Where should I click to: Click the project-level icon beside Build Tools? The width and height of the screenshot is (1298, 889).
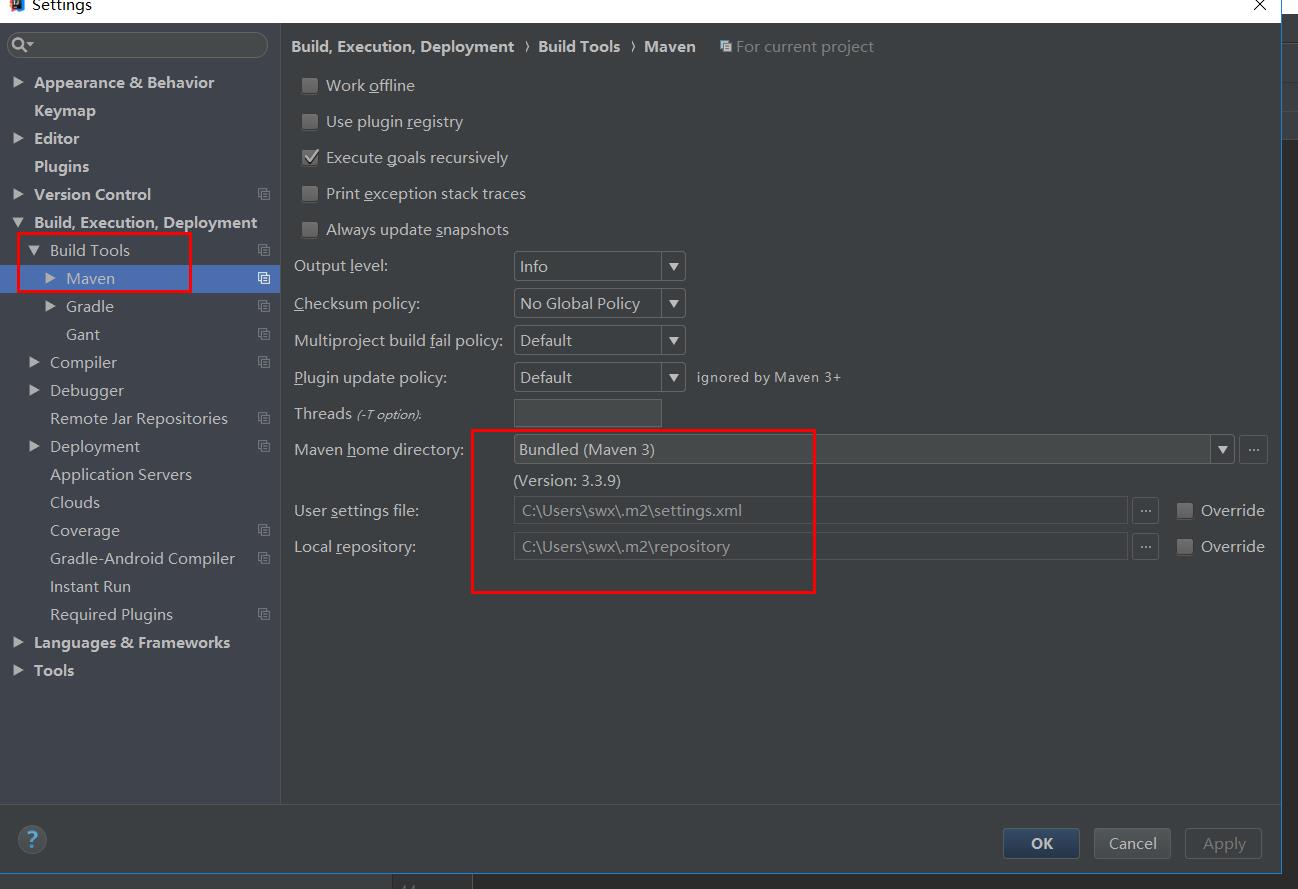click(264, 250)
